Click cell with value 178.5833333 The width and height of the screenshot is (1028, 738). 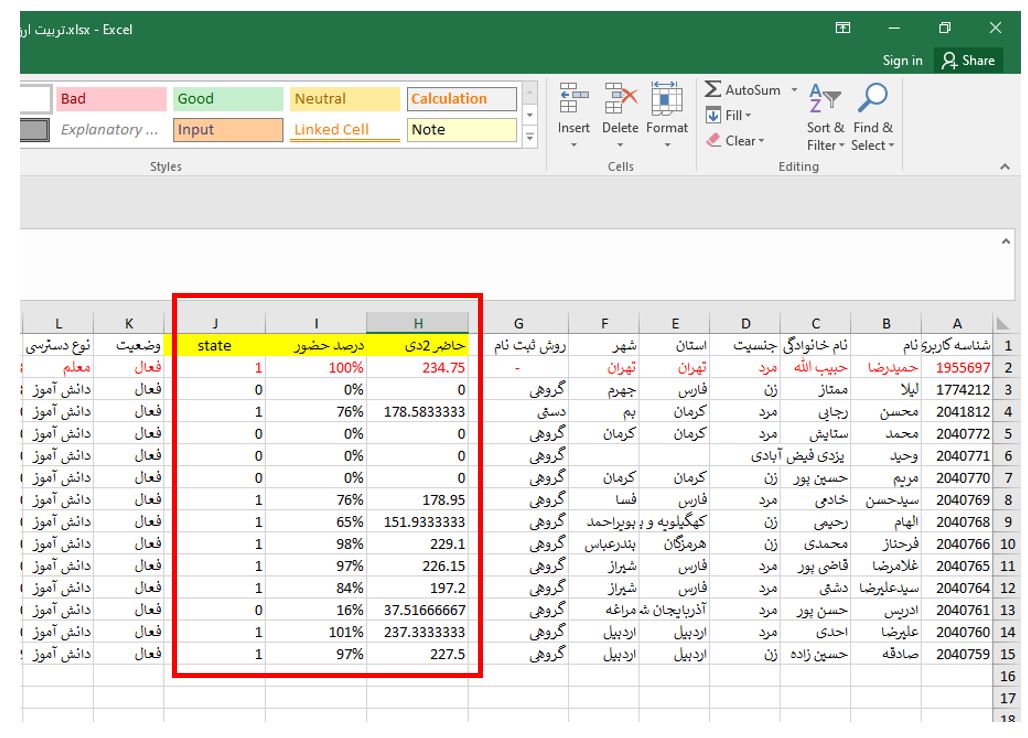(x=418, y=412)
